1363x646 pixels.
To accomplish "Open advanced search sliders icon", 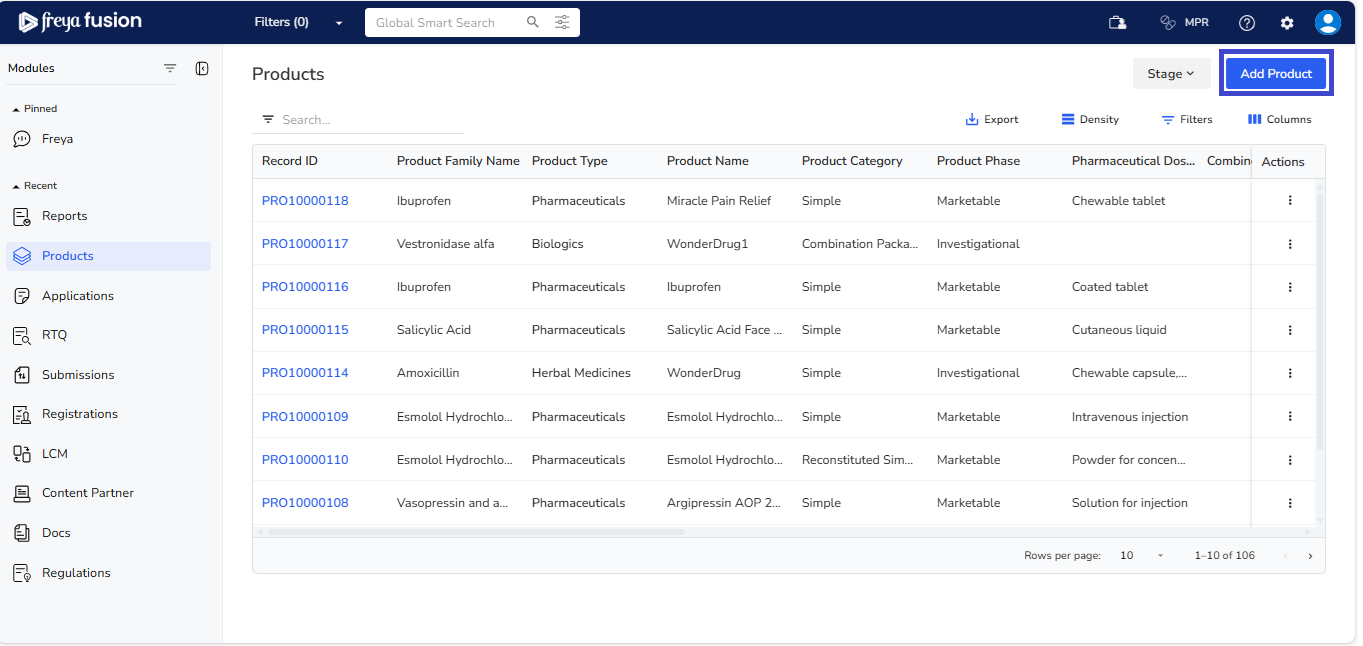I will (x=562, y=22).
